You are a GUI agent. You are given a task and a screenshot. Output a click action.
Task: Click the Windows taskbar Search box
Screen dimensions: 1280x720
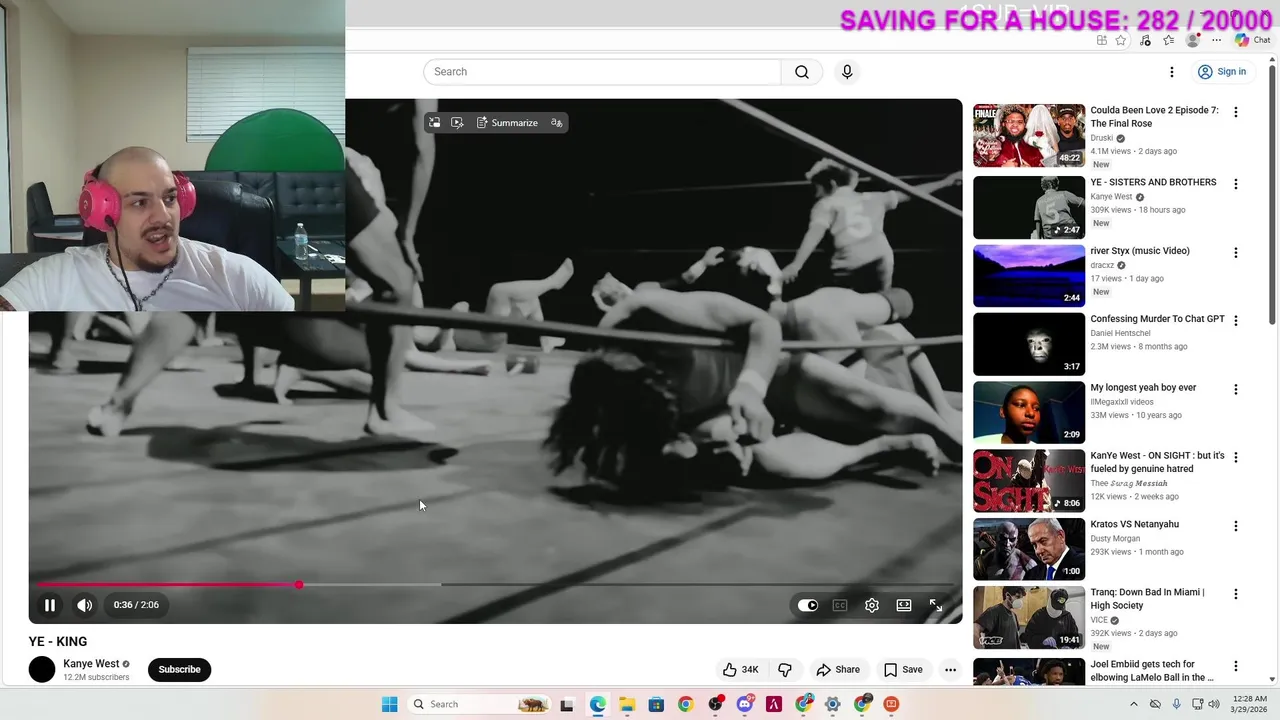point(480,704)
